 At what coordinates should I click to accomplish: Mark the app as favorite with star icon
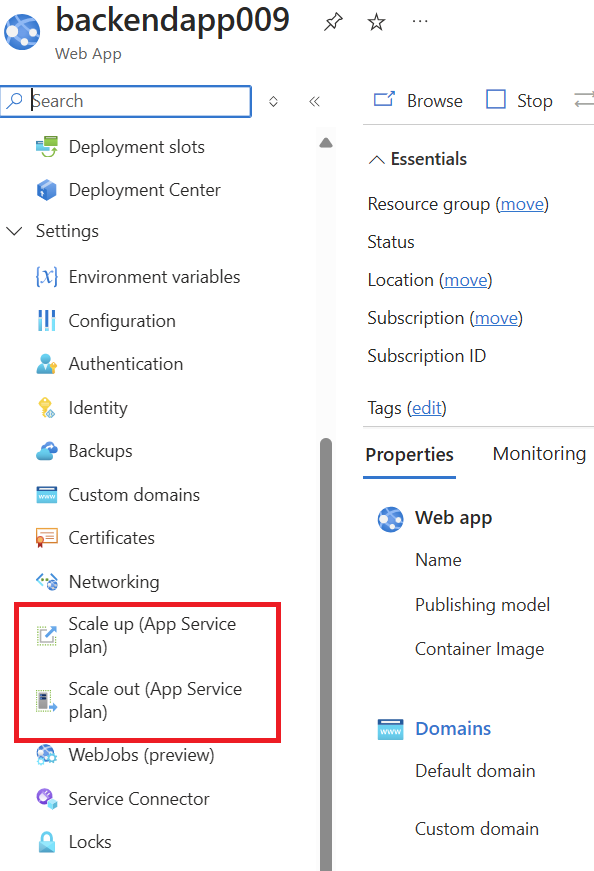click(x=376, y=22)
